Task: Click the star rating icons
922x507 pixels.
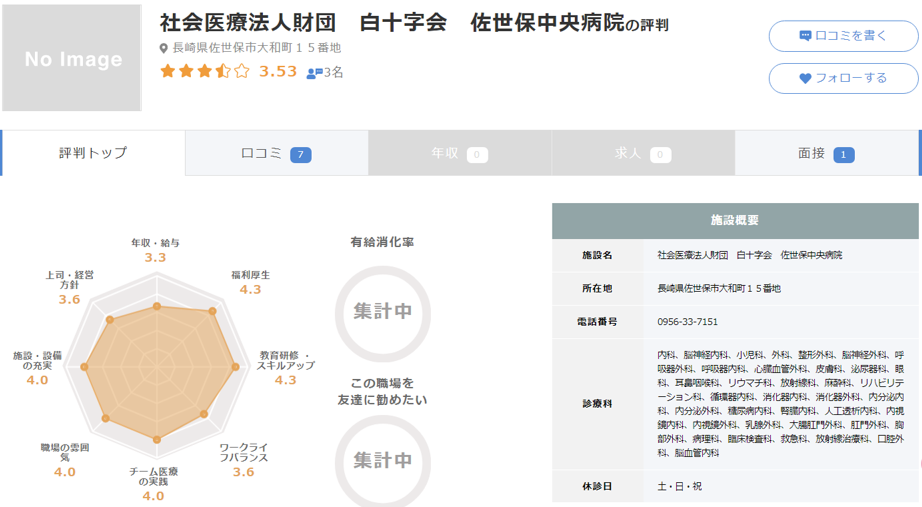Action: pos(205,72)
